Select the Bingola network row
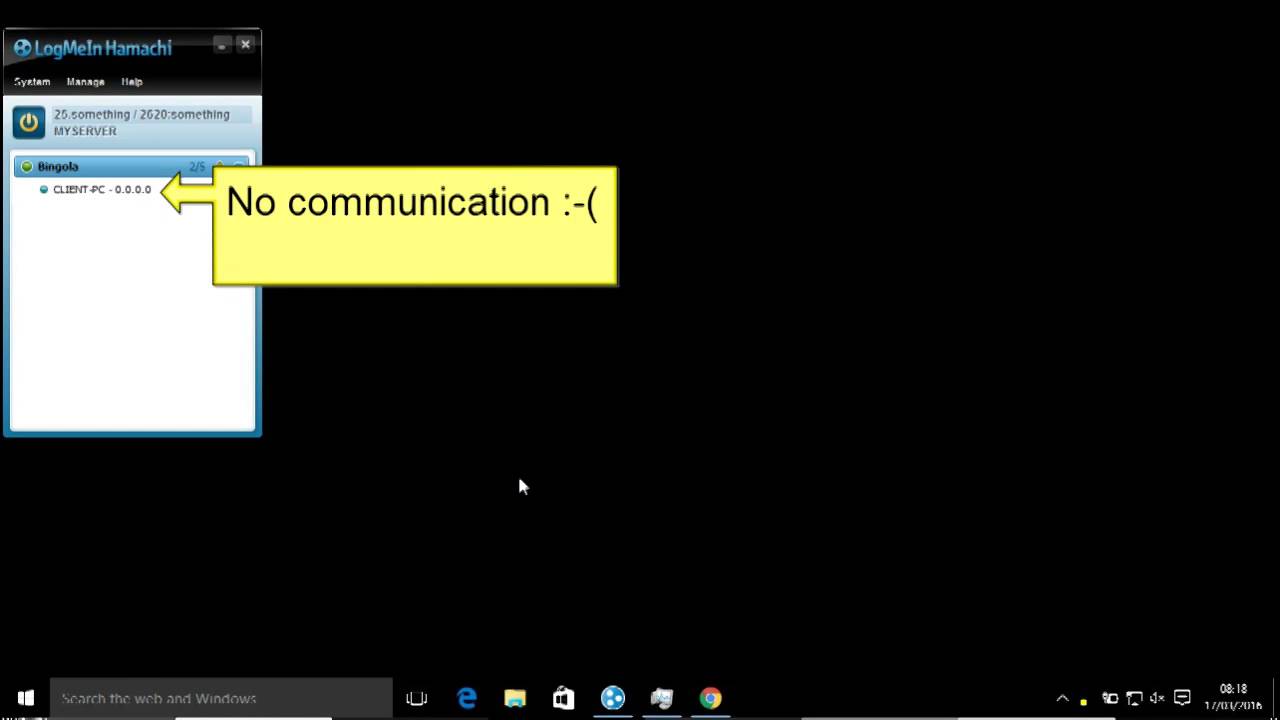 coord(133,166)
